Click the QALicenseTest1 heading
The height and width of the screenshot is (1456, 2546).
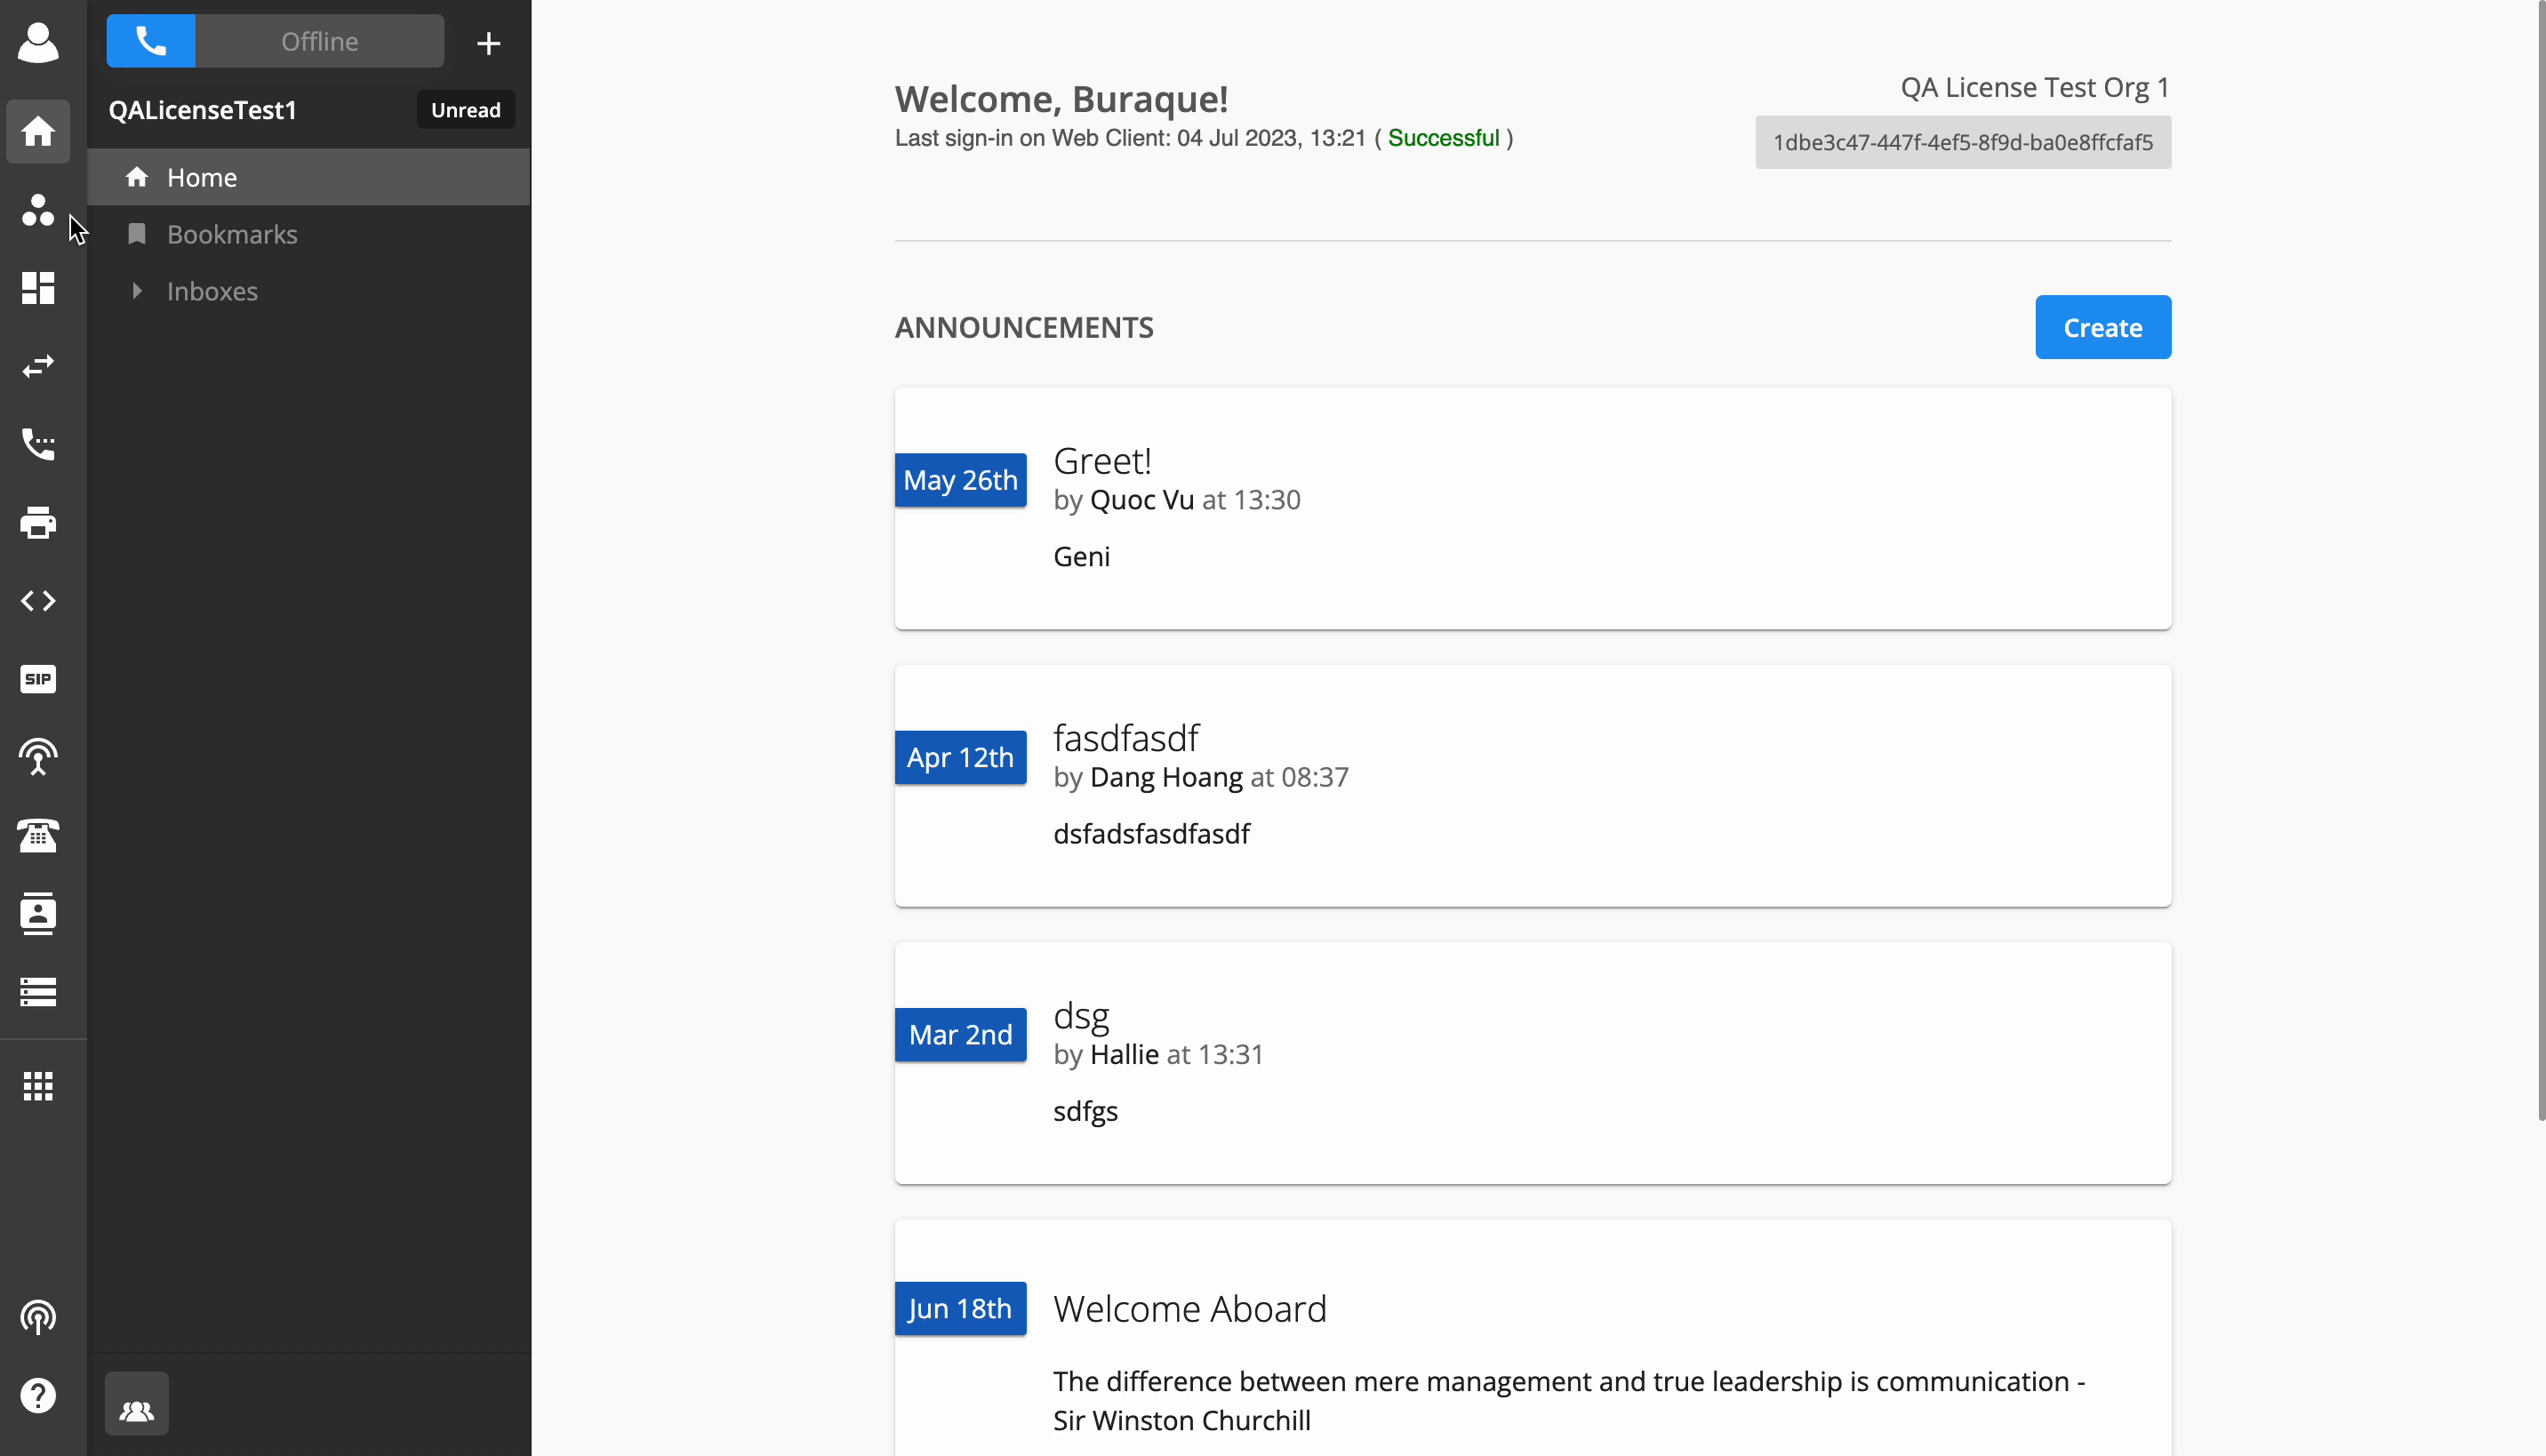point(203,110)
